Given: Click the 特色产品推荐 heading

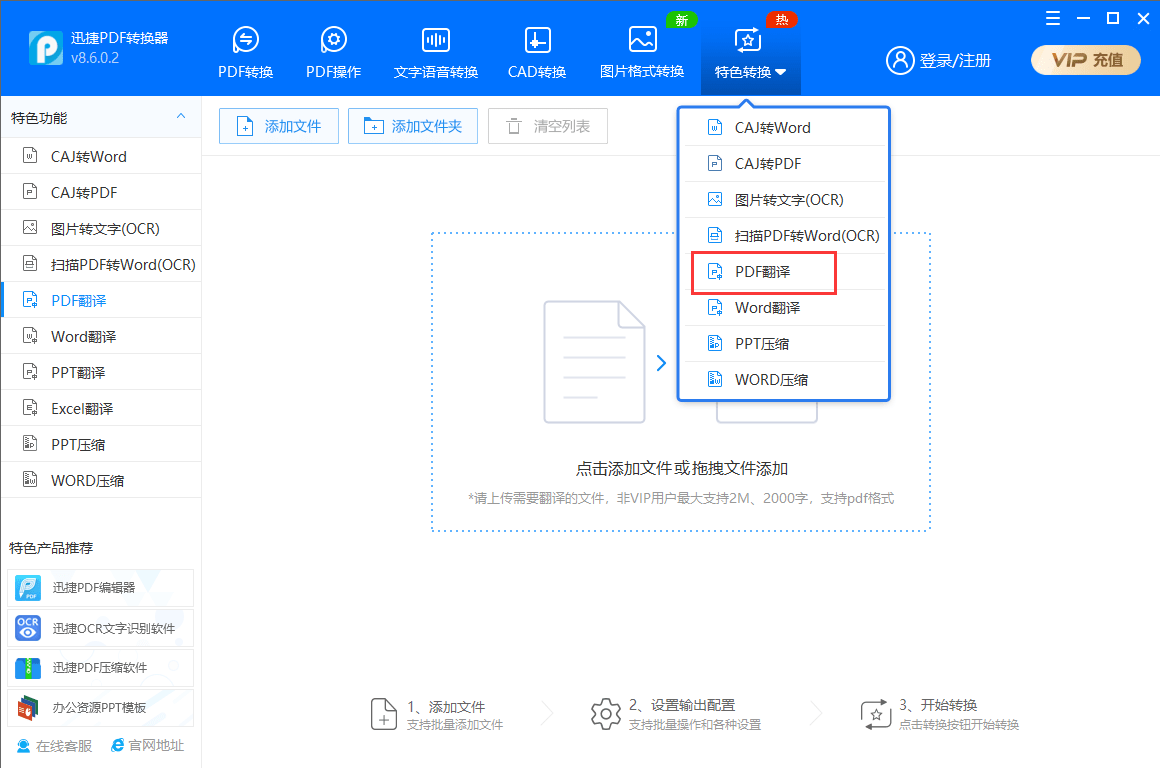Looking at the screenshot, I should (51, 548).
